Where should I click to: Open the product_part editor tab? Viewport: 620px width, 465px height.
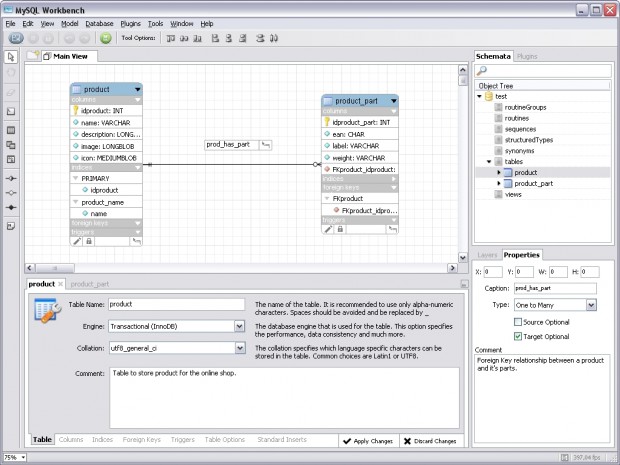90,284
